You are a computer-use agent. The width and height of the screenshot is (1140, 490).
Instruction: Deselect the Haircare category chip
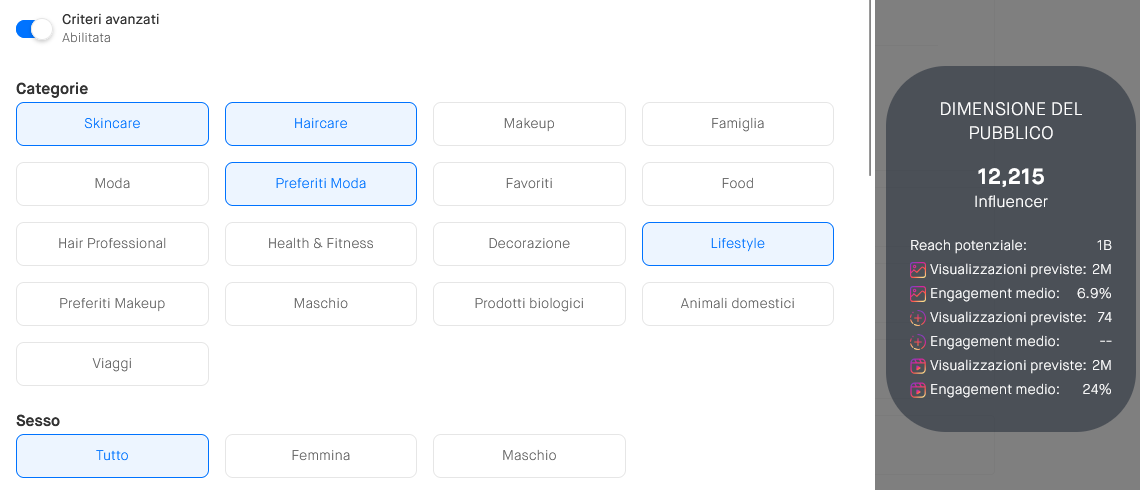(x=321, y=124)
